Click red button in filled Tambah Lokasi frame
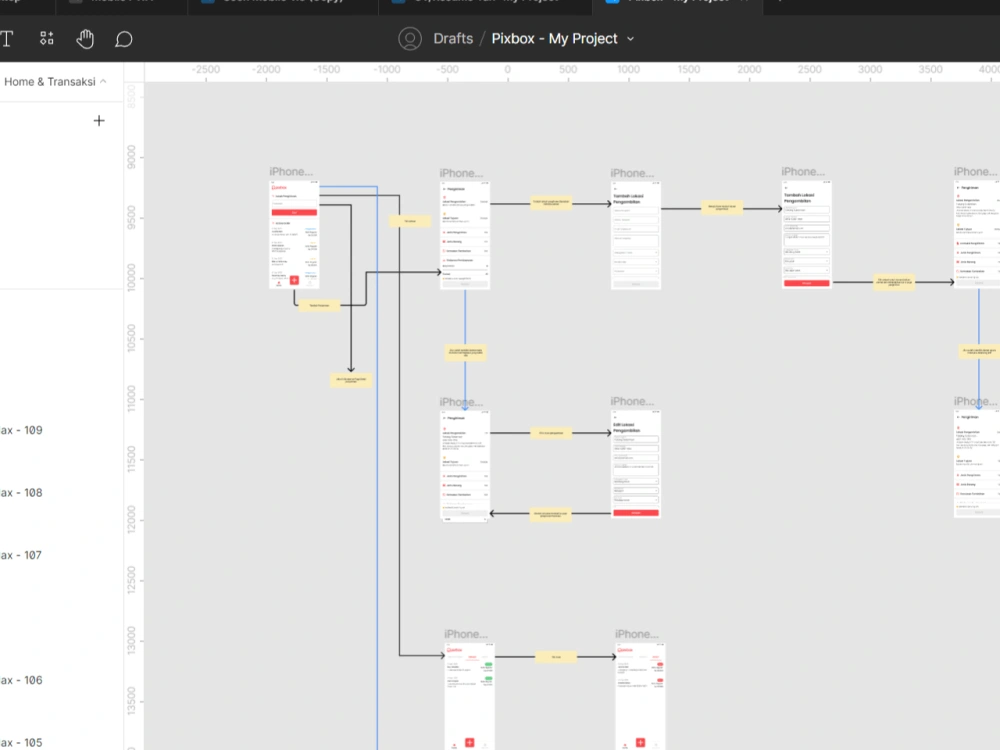Image resolution: width=1000 pixels, height=750 pixels. [x=807, y=283]
